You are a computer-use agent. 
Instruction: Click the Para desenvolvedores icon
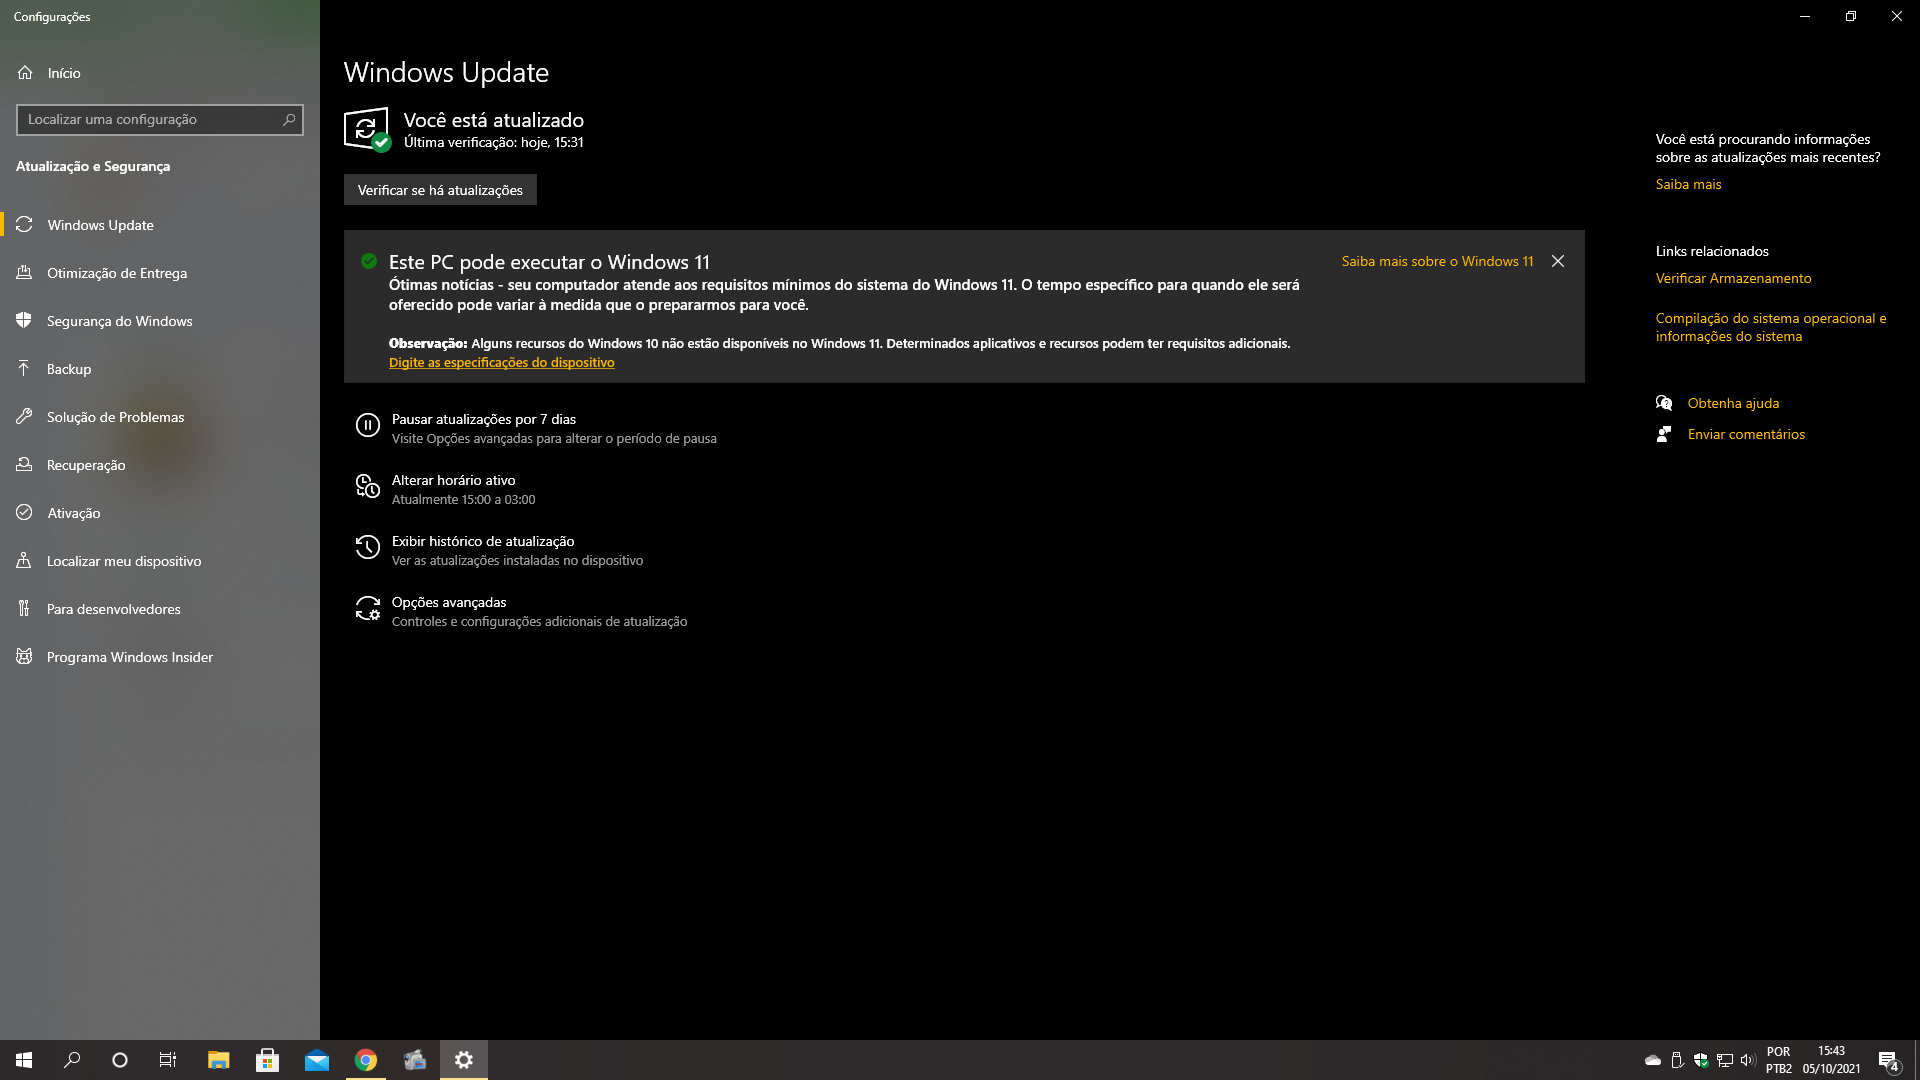click(25, 609)
